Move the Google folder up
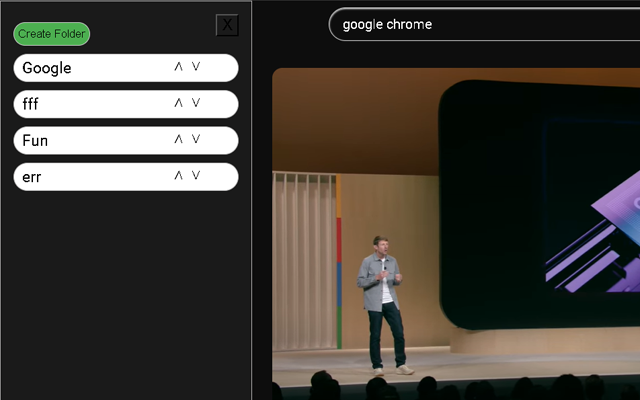Image resolution: width=640 pixels, height=400 pixels. pyautogui.click(x=178, y=67)
